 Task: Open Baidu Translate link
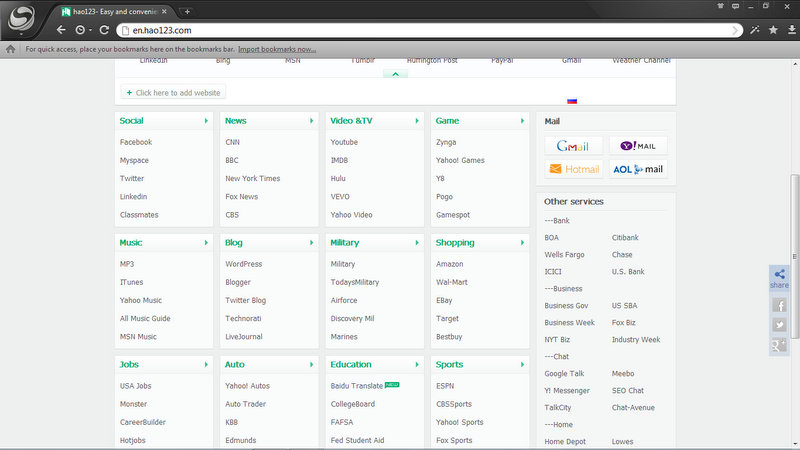click(357, 386)
